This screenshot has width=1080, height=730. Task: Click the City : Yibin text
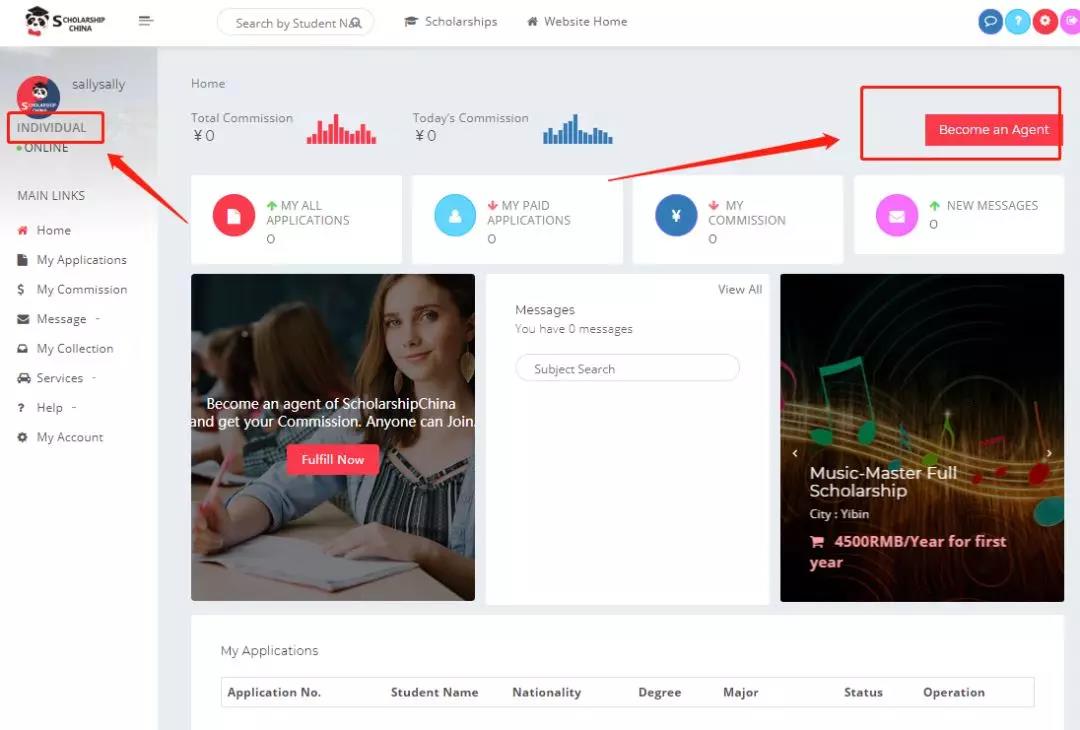click(839, 514)
